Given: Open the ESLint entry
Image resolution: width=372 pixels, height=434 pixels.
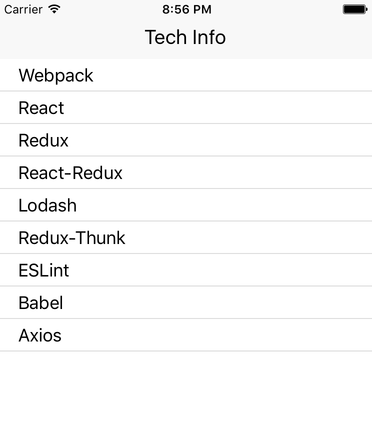Looking at the screenshot, I should [x=186, y=270].
